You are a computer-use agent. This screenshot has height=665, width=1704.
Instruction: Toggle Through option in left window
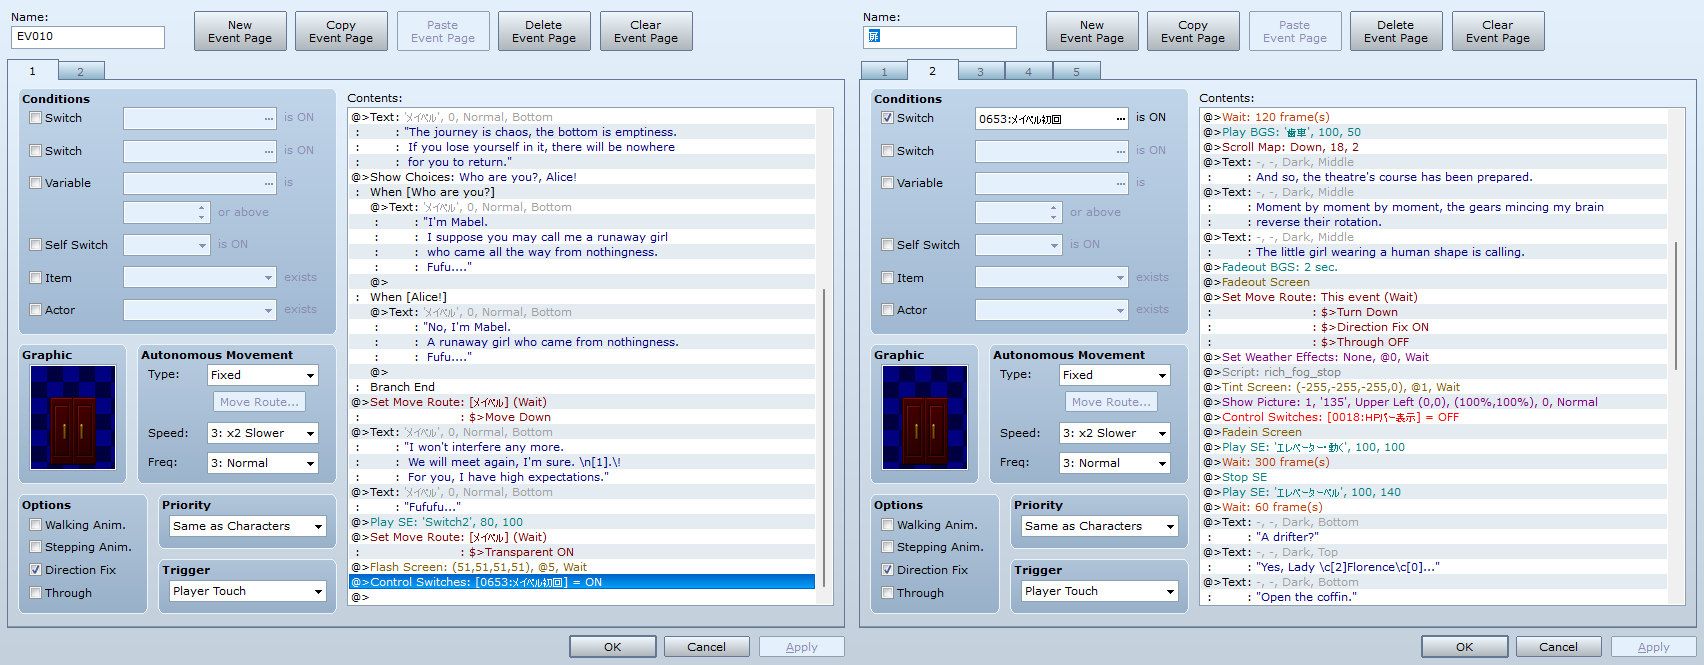point(36,593)
